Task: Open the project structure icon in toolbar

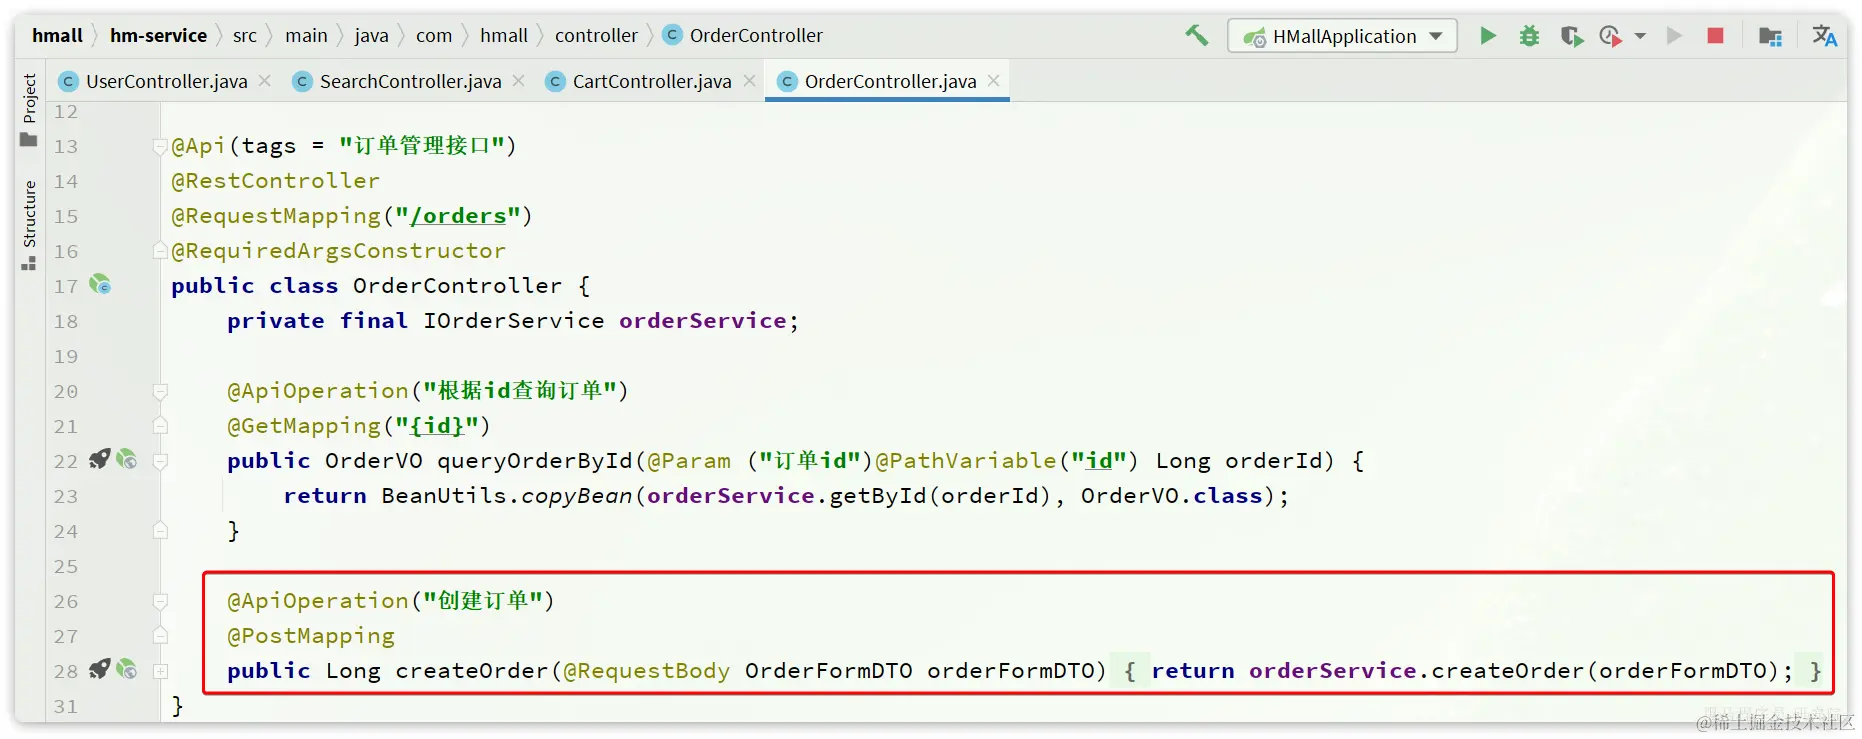Action: click(1770, 36)
